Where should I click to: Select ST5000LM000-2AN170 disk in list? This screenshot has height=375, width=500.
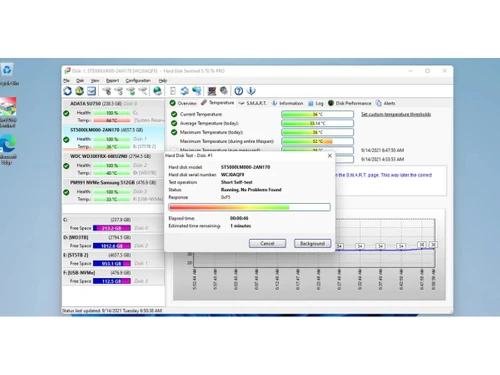click(x=113, y=138)
